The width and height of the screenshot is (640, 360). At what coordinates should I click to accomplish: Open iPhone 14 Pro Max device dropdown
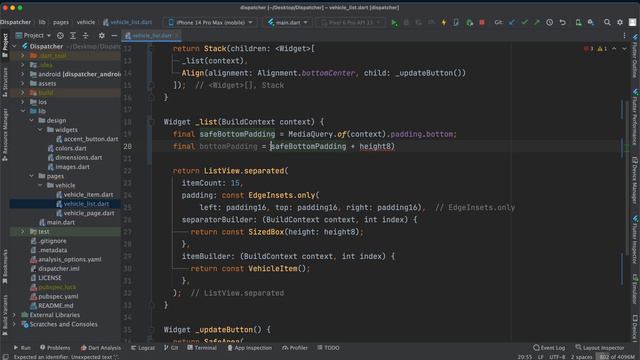coord(211,22)
